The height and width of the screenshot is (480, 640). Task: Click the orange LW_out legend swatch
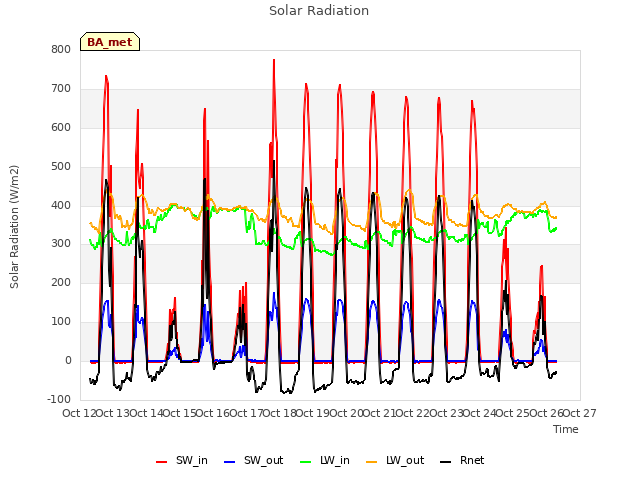pyautogui.click(x=372, y=462)
